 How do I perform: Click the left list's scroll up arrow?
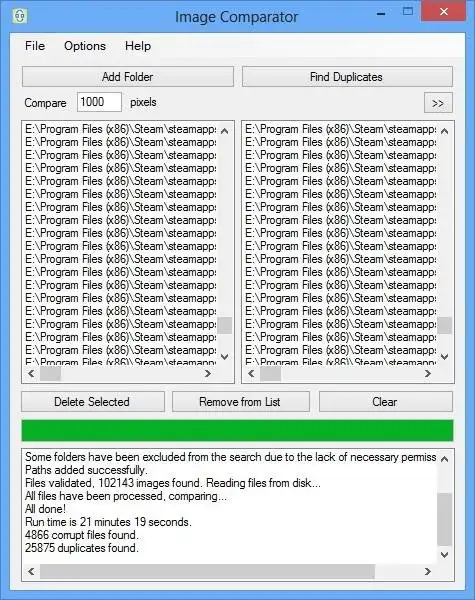pyautogui.click(x=225, y=131)
